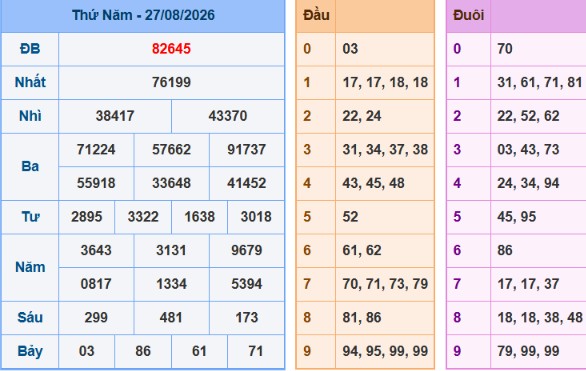Click Đầu row values 43, 45, 48
Image resolution: width=586 pixels, height=371 pixels.
373,183
